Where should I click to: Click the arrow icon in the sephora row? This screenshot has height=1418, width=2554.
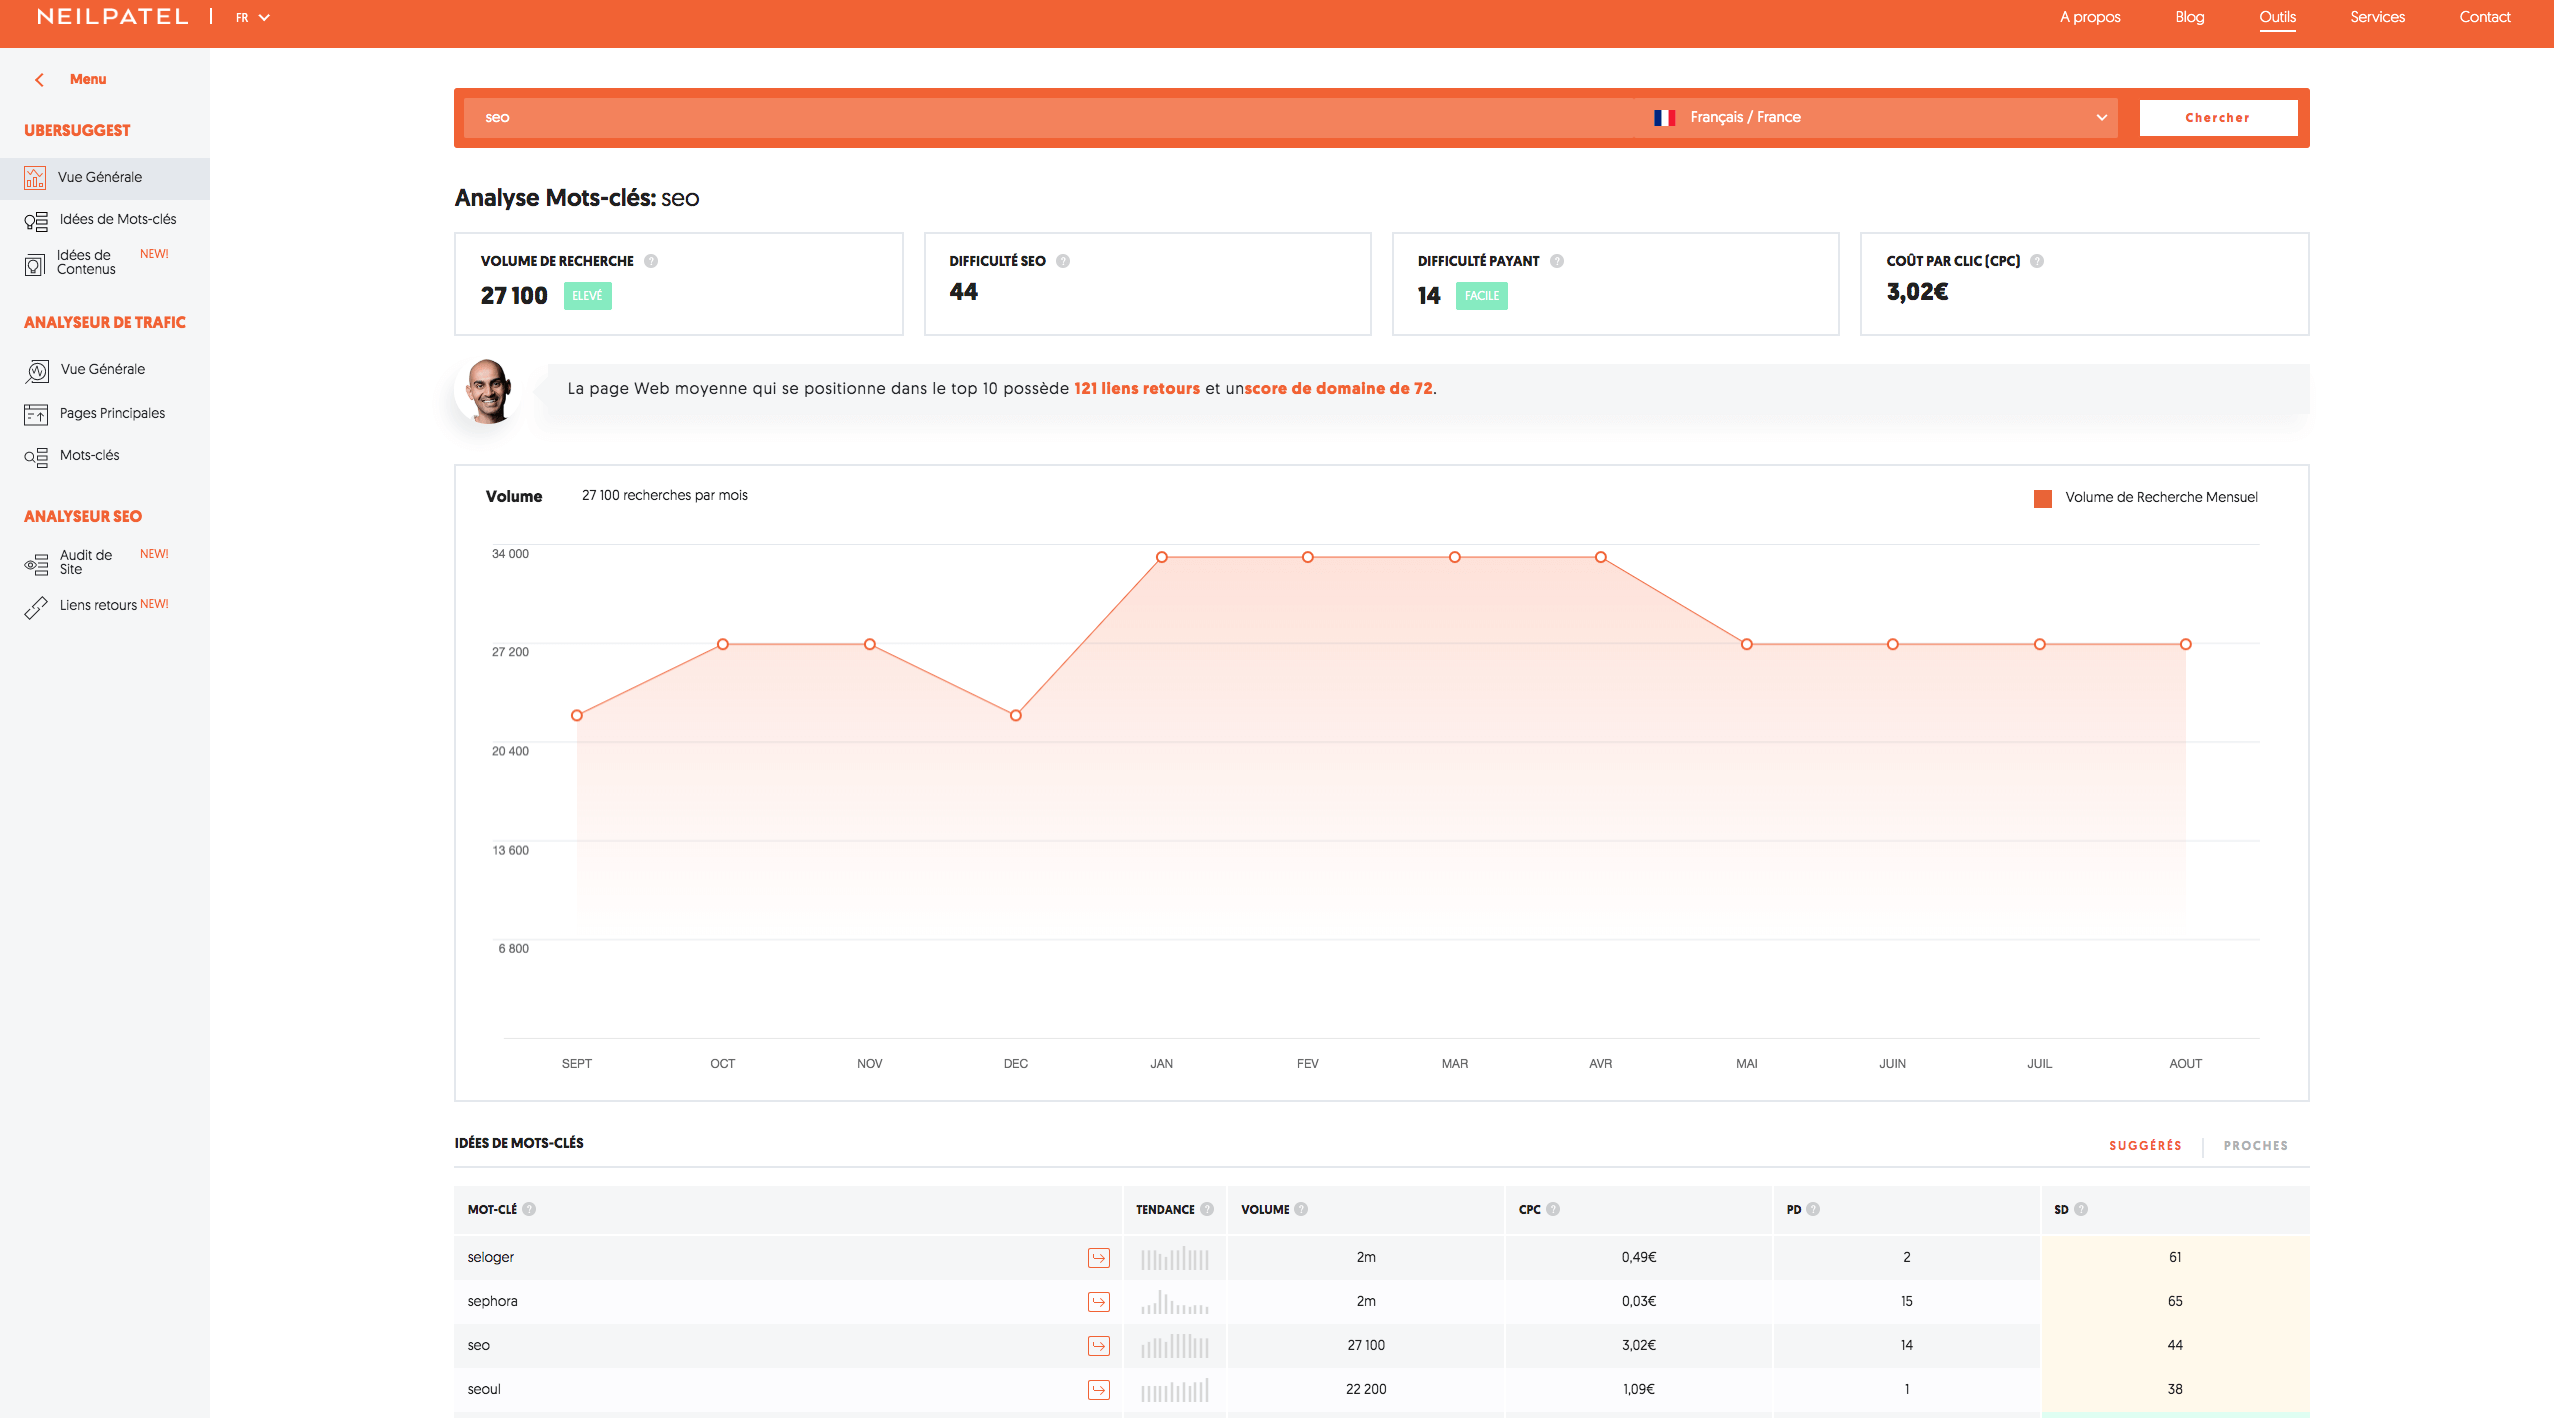(x=1099, y=1302)
